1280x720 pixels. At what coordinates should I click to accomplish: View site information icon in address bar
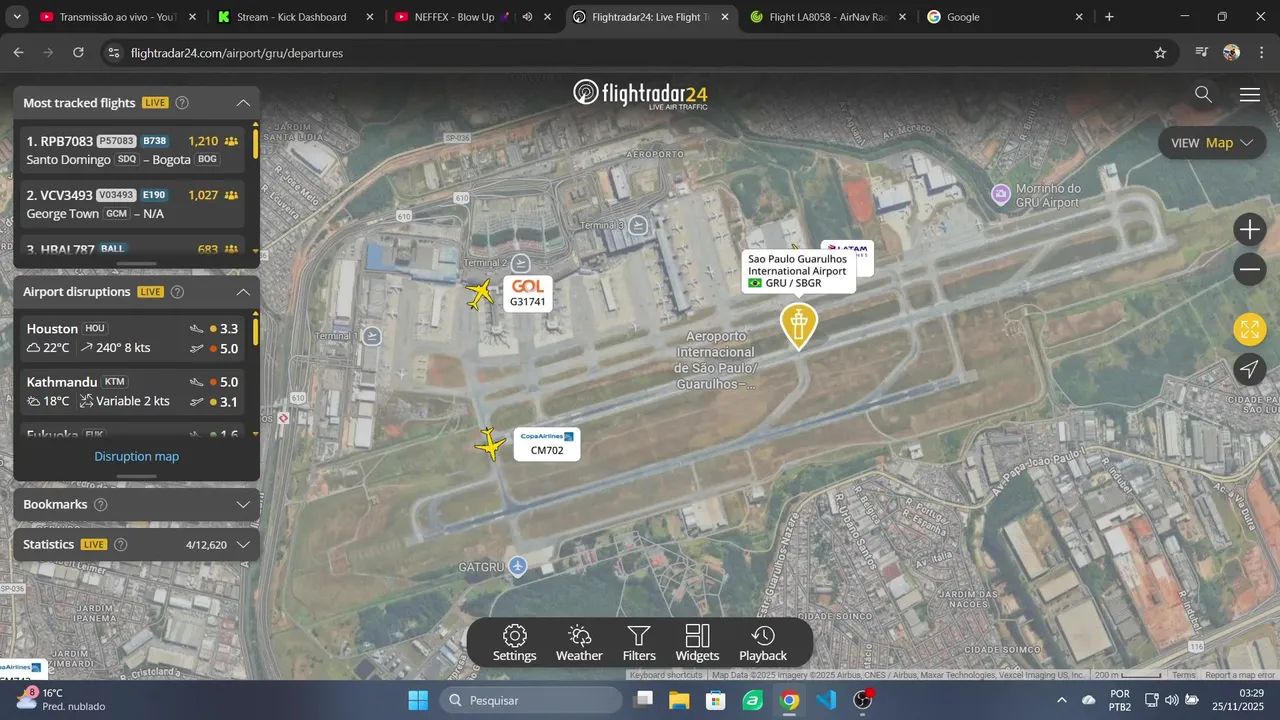[113, 53]
